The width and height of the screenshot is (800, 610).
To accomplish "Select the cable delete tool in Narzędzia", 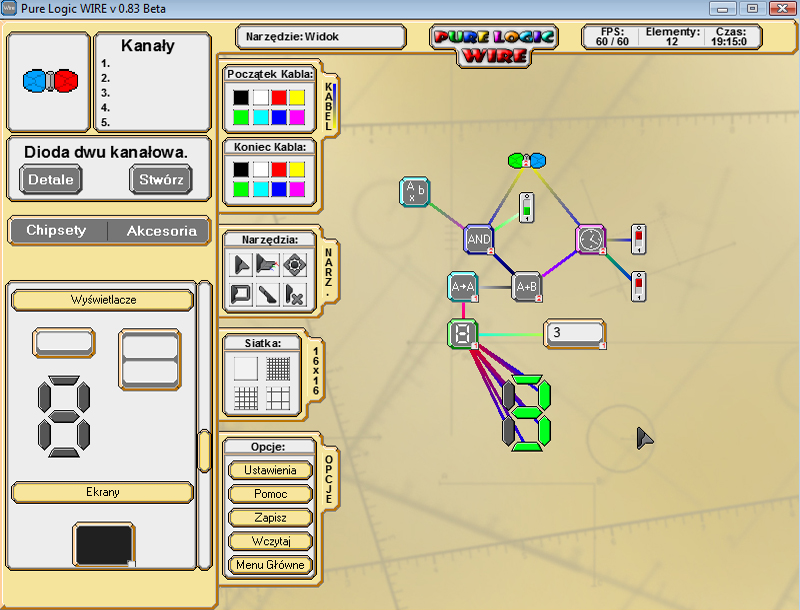I will (x=293, y=294).
